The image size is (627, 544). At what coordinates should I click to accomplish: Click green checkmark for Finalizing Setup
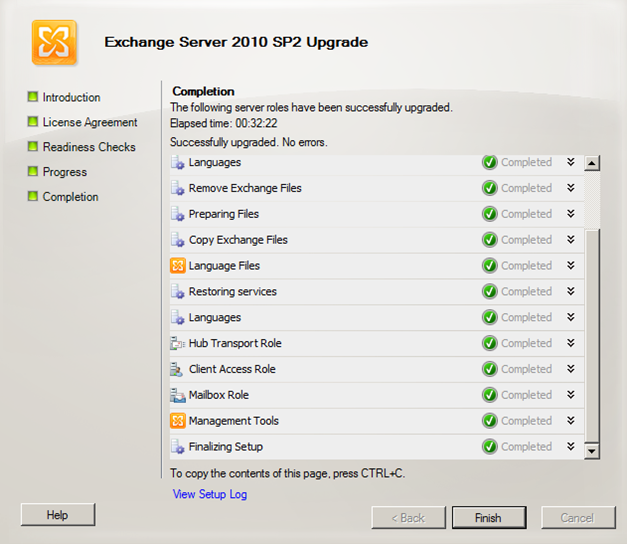pos(489,447)
